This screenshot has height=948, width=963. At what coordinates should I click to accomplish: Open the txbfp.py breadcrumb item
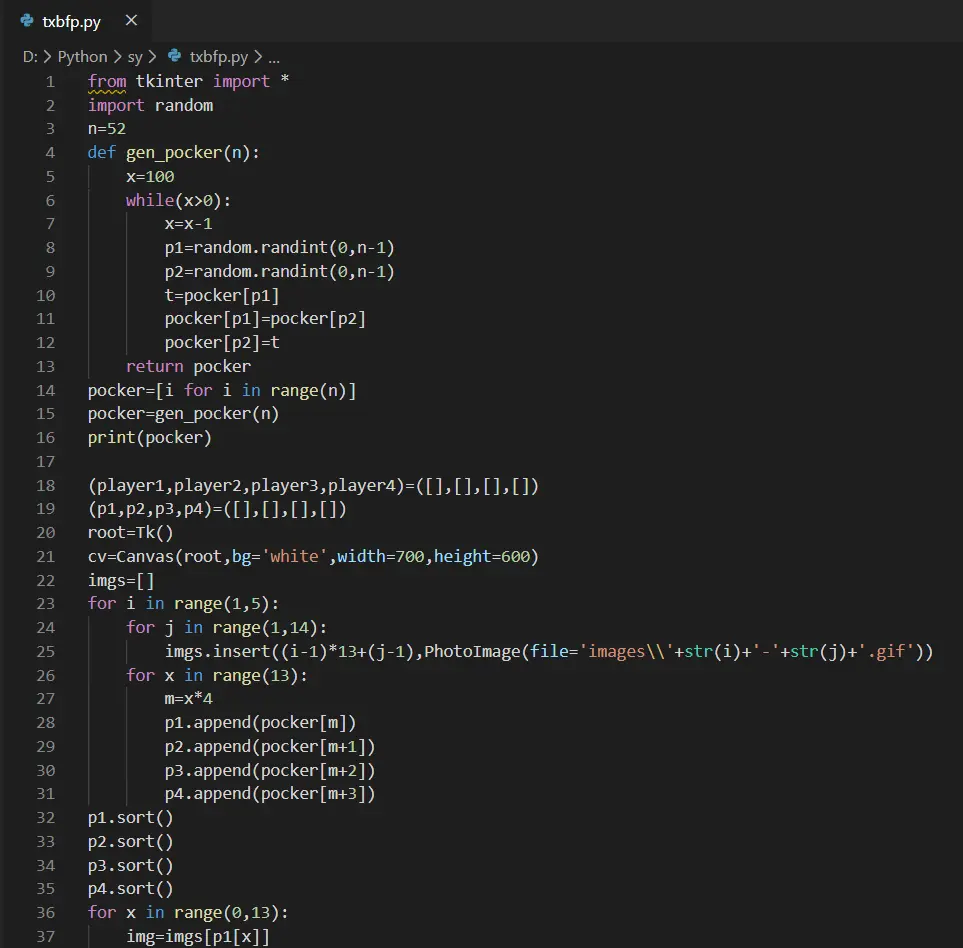(x=219, y=57)
